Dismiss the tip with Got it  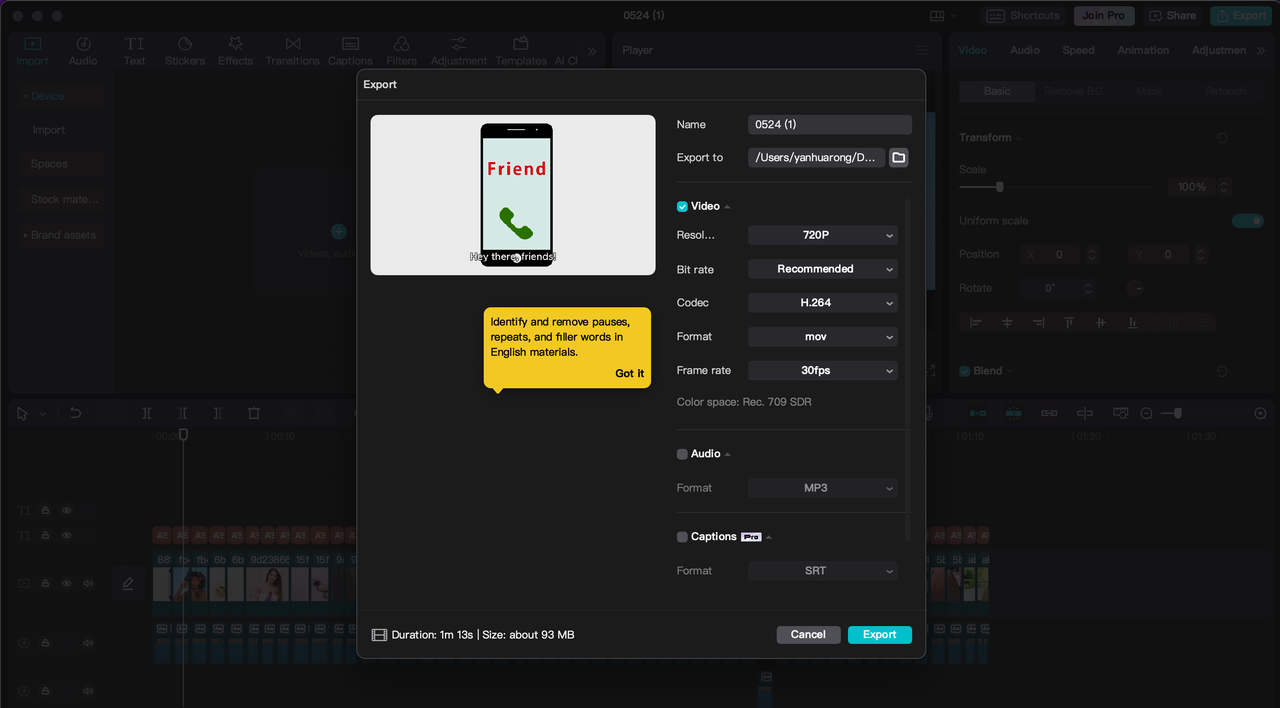(x=630, y=373)
